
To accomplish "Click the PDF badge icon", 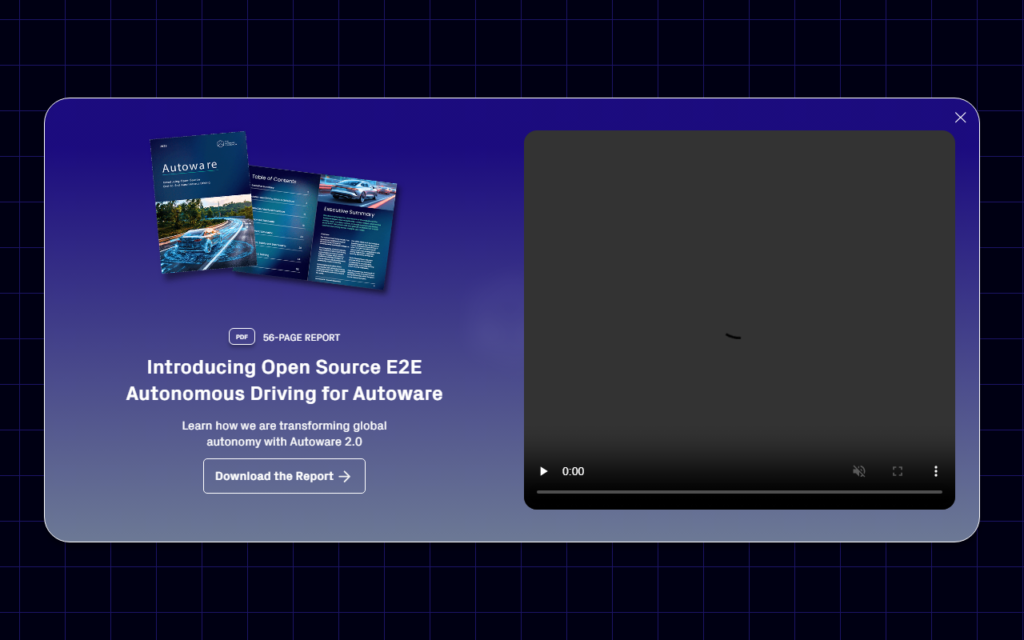I will (x=241, y=337).
